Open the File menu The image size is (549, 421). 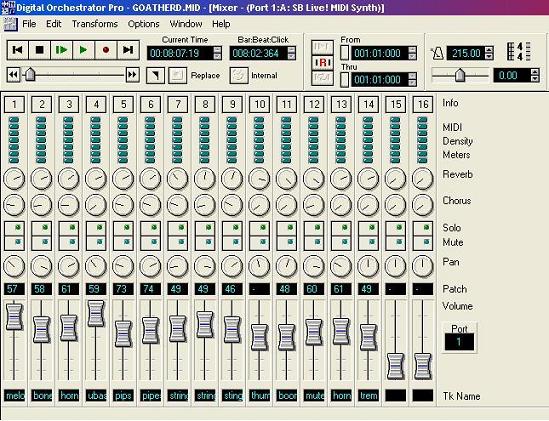click(x=29, y=24)
